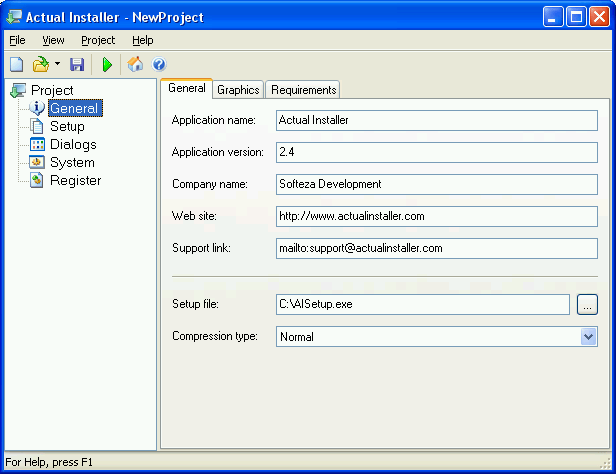The height and width of the screenshot is (474, 616).
Task: Click the 'Support link:' label
Action: [x=201, y=248]
